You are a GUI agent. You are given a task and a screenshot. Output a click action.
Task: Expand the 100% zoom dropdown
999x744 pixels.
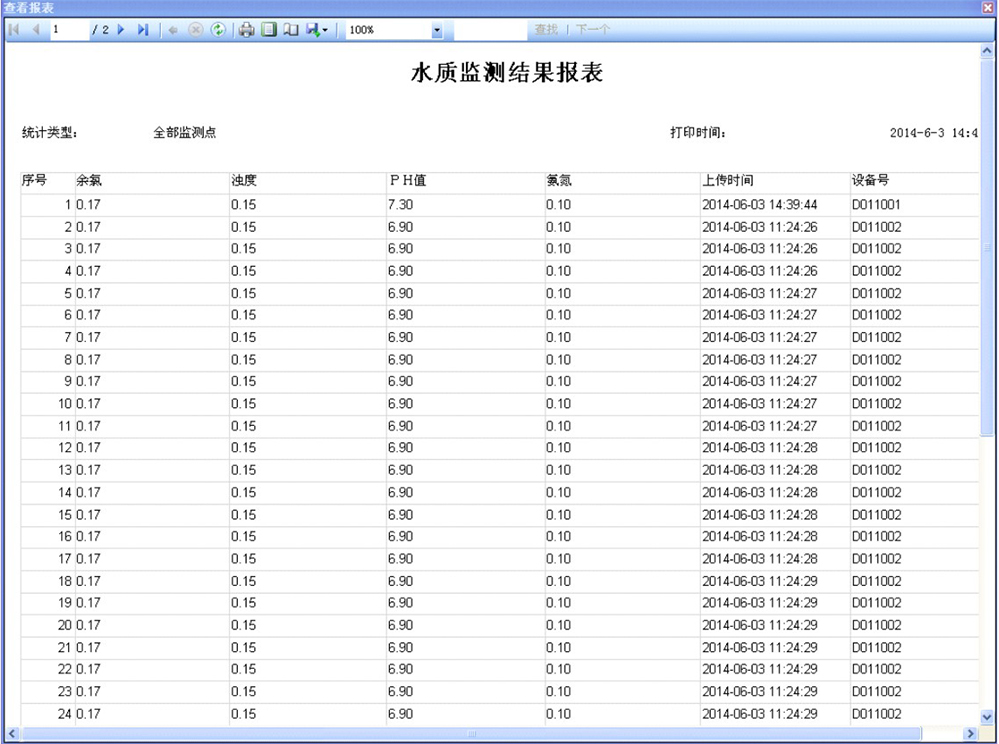click(436, 31)
